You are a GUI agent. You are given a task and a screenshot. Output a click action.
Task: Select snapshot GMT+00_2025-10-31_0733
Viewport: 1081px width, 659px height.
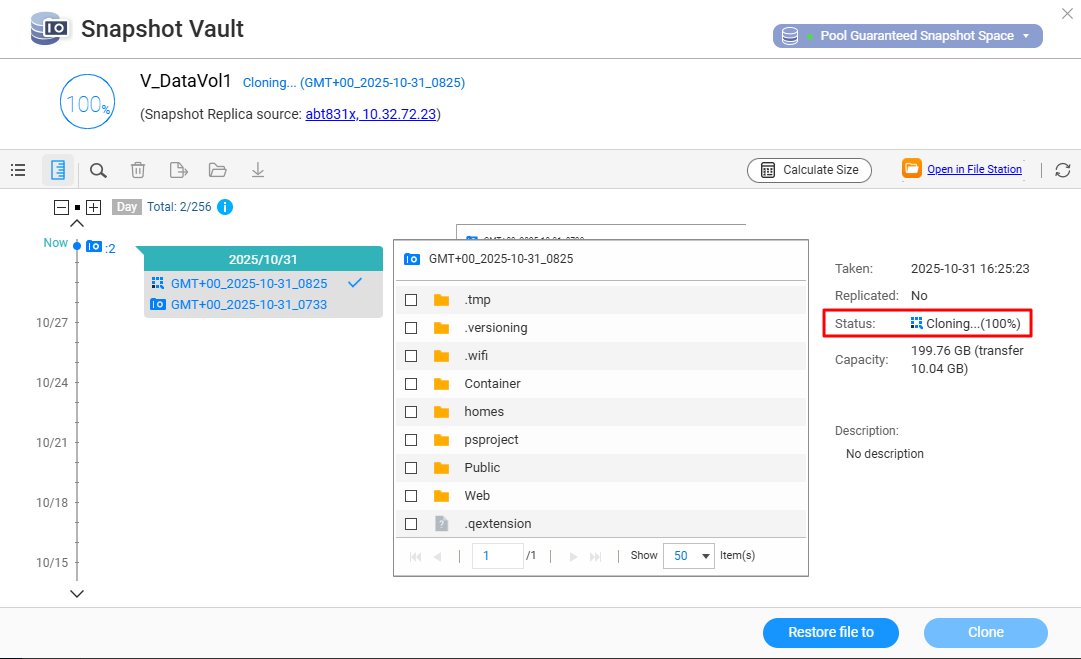point(248,304)
